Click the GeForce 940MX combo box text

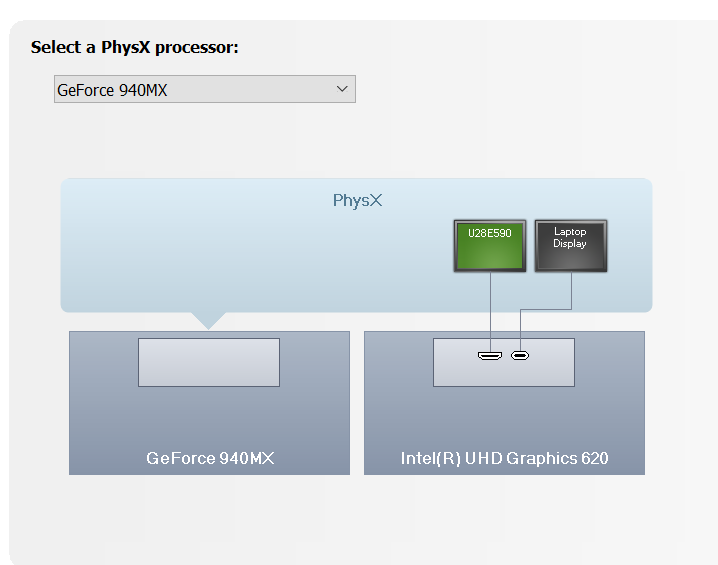click(x=112, y=90)
